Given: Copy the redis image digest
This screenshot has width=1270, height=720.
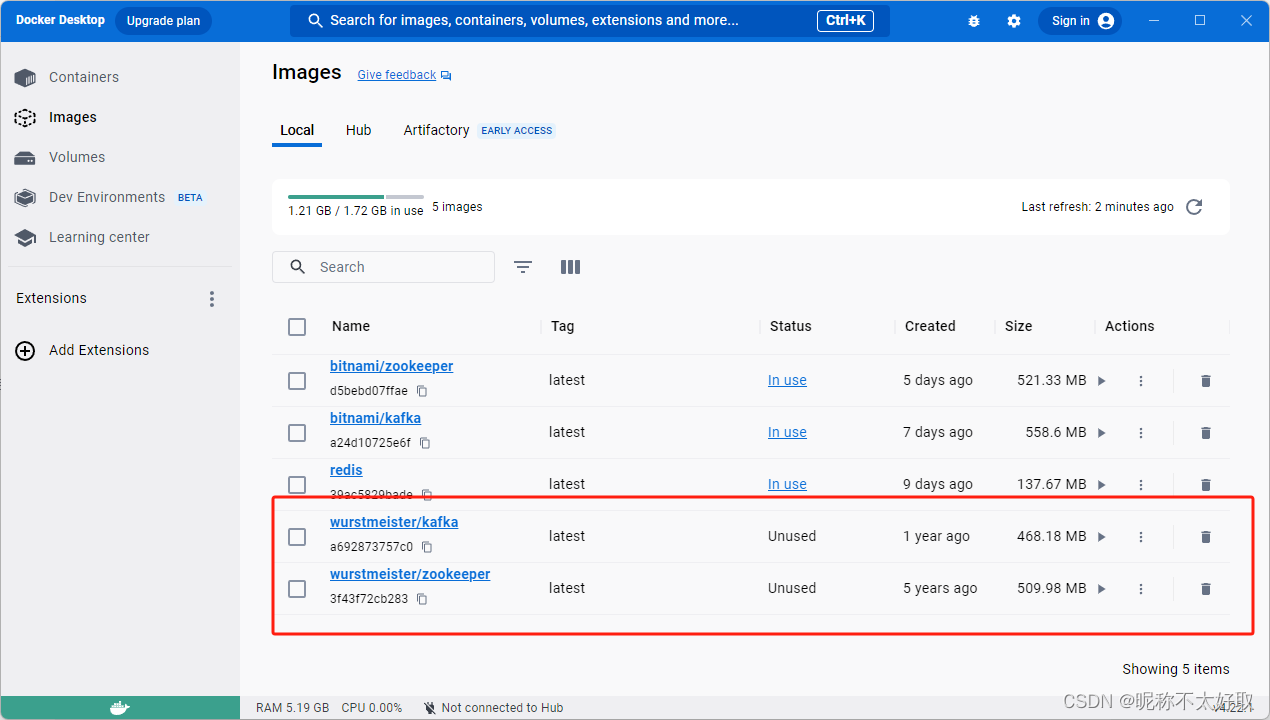Looking at the screenshot, I should coord(427,494).
